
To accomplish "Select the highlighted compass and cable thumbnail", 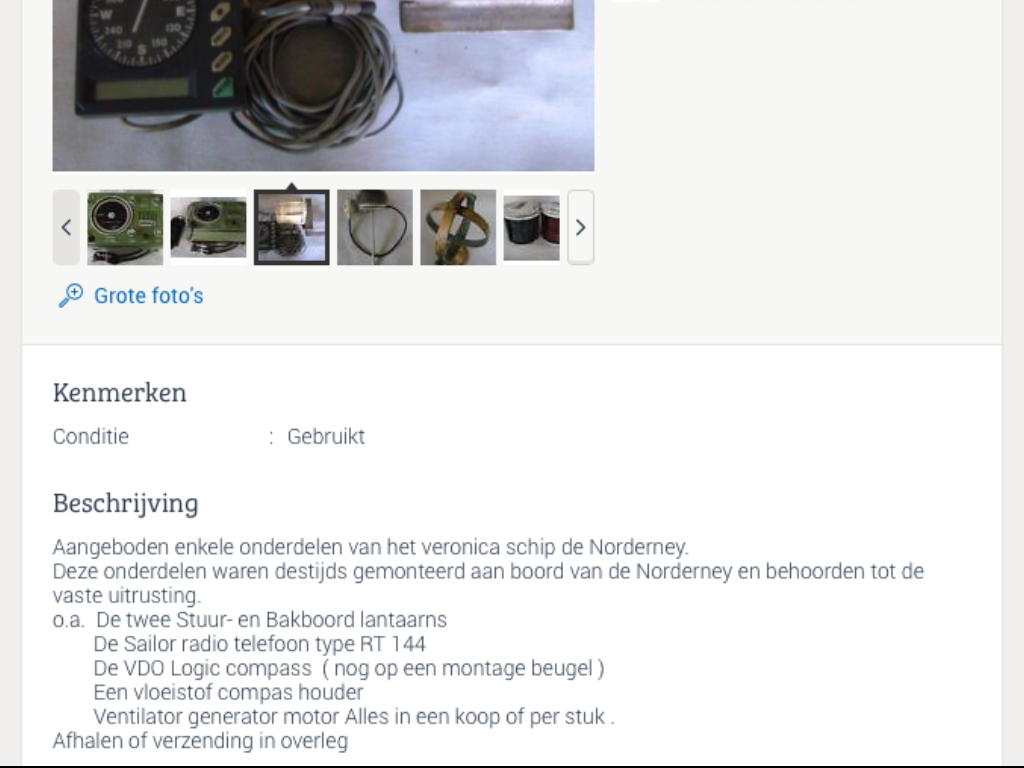I will point(291,227).
